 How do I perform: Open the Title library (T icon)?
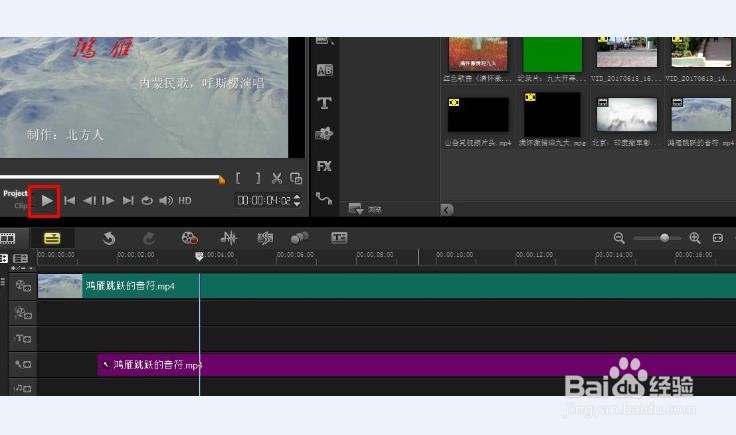pos(324,103)
